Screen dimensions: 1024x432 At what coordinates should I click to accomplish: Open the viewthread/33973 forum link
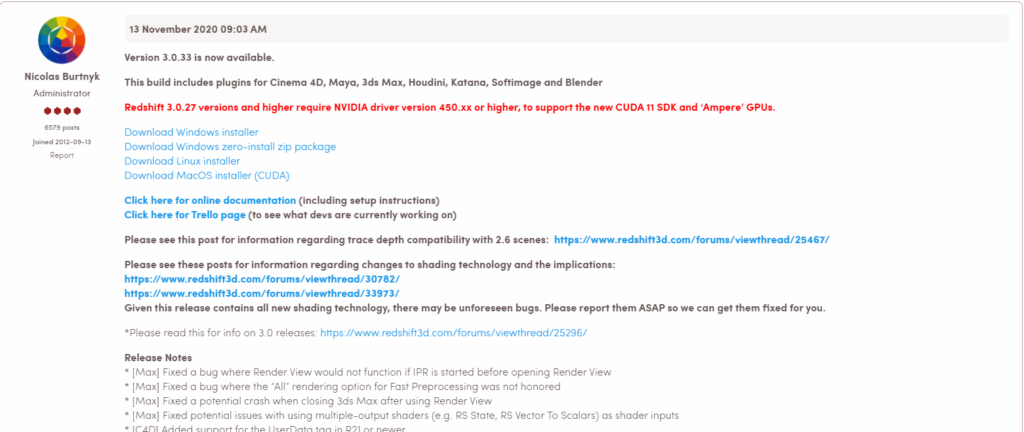(x=262, y=293)
